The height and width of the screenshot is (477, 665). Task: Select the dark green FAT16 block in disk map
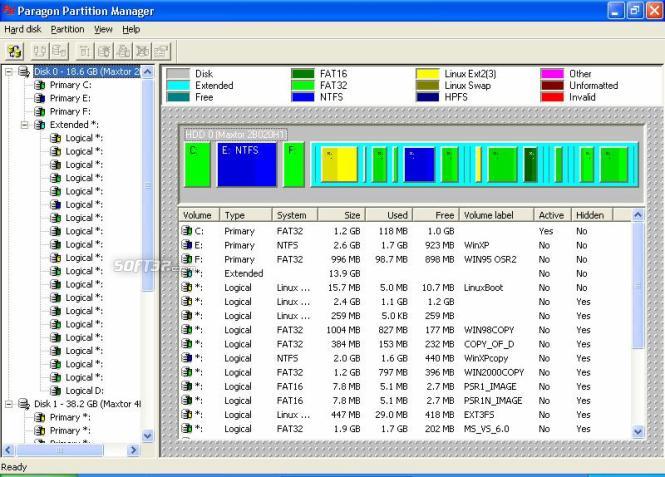pyautogui.click(x=531, y=165)
